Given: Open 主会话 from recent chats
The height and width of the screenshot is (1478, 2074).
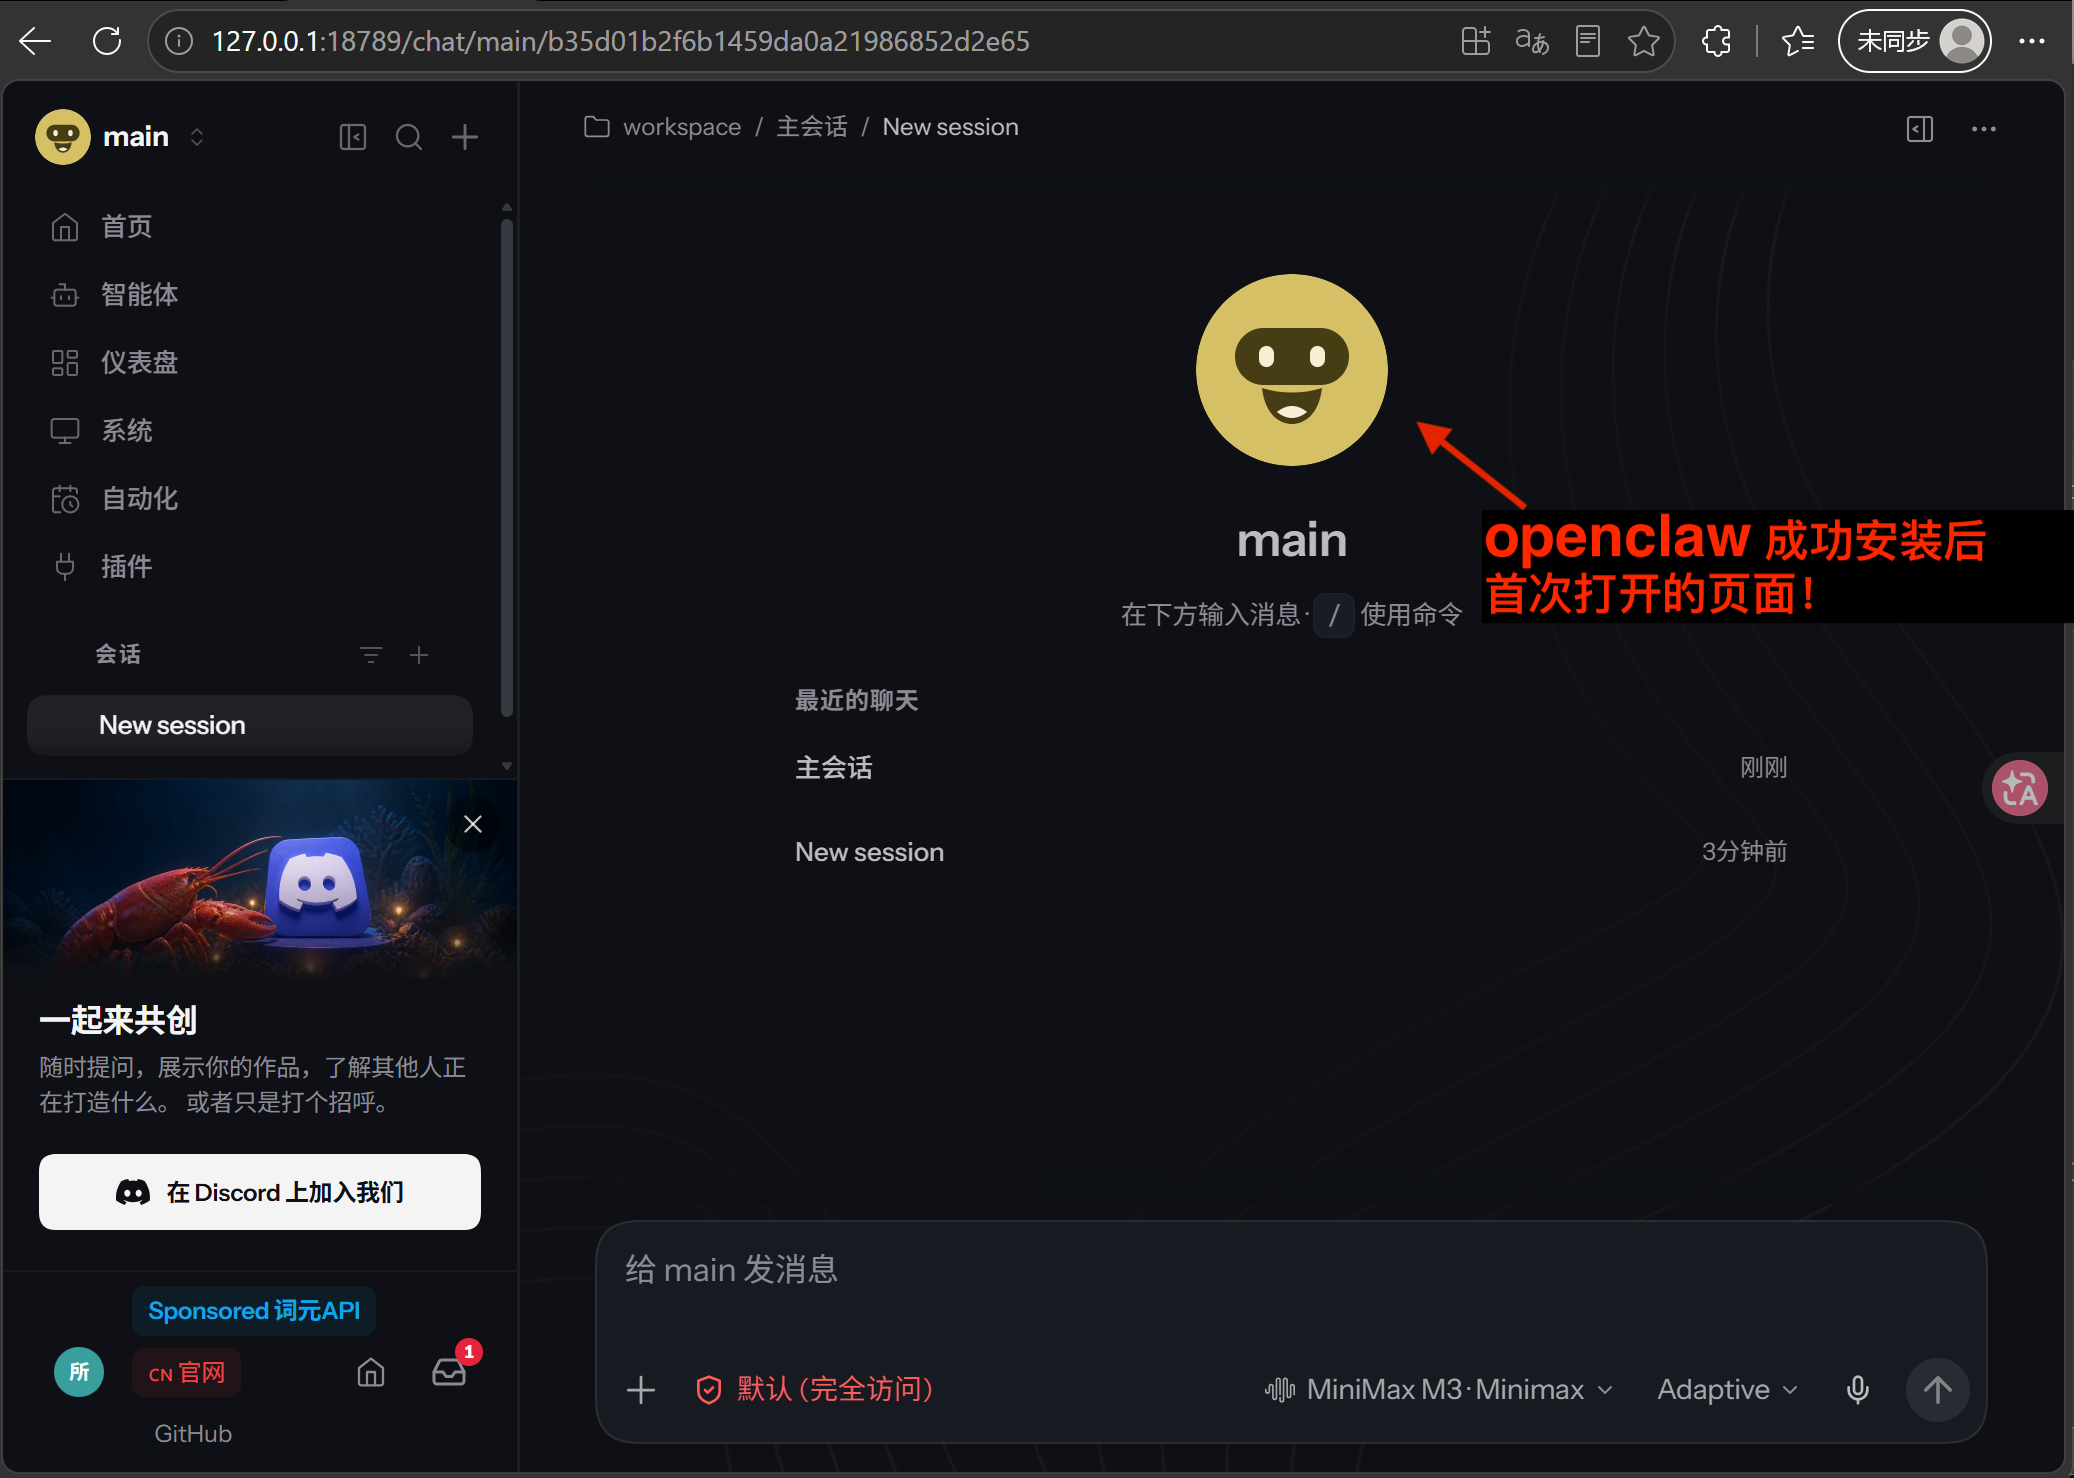Looking at the screenshot, I should (1291, 768).
